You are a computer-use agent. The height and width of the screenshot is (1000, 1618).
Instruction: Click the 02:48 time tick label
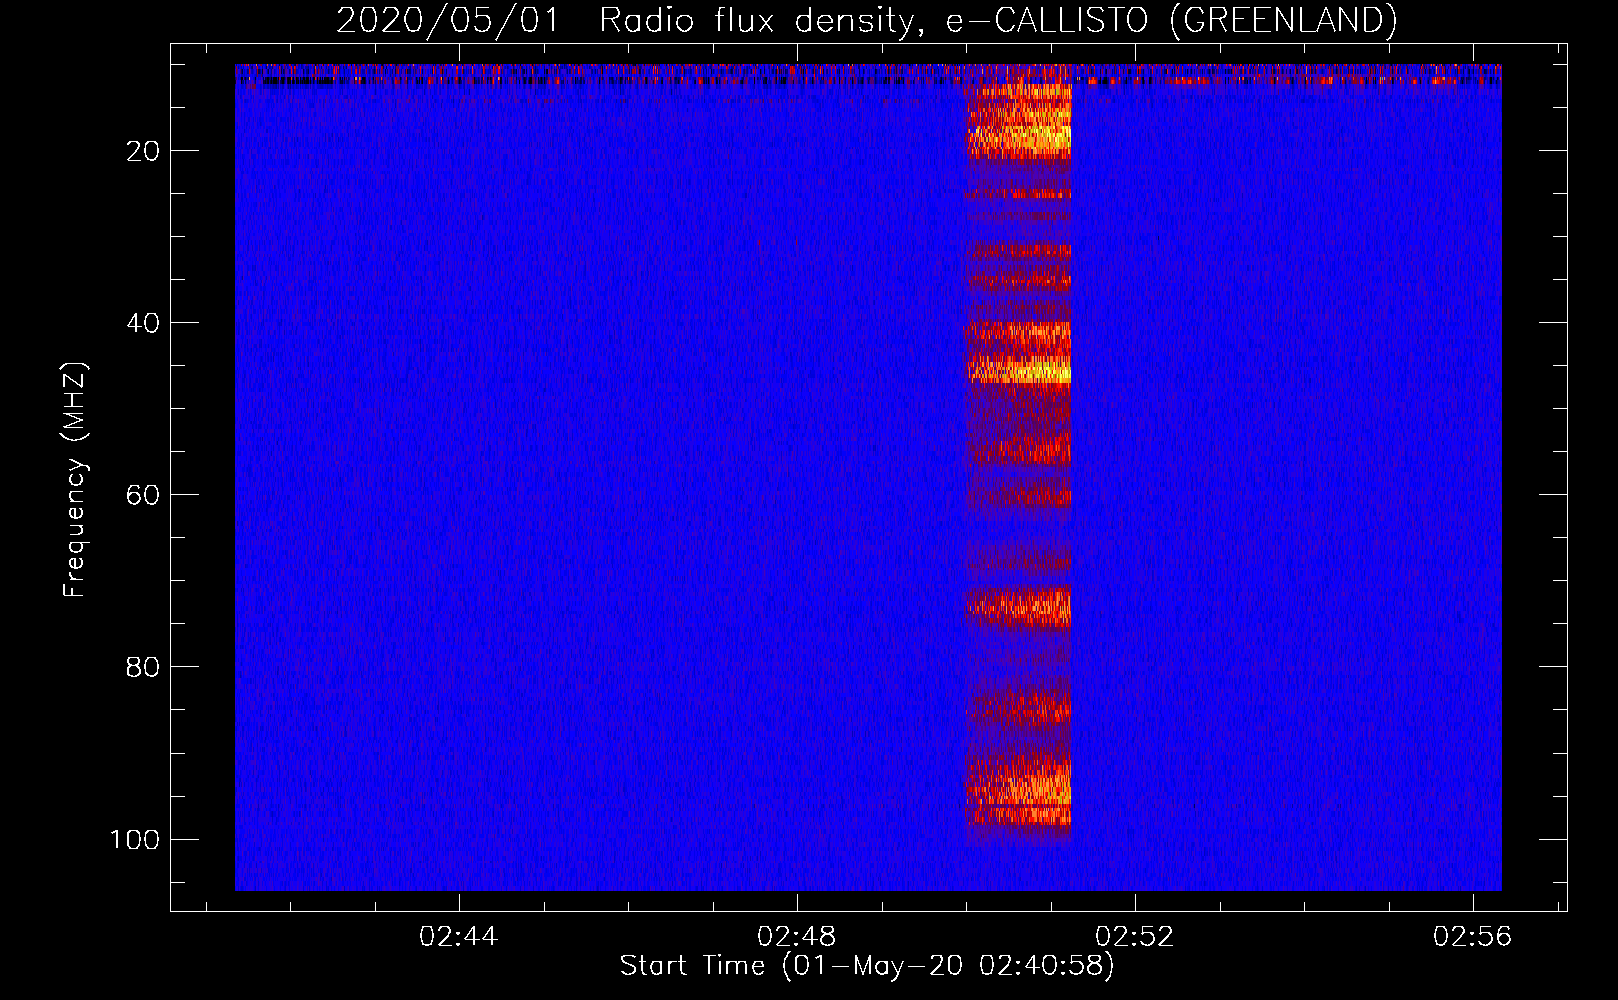[x=796, y=937]
